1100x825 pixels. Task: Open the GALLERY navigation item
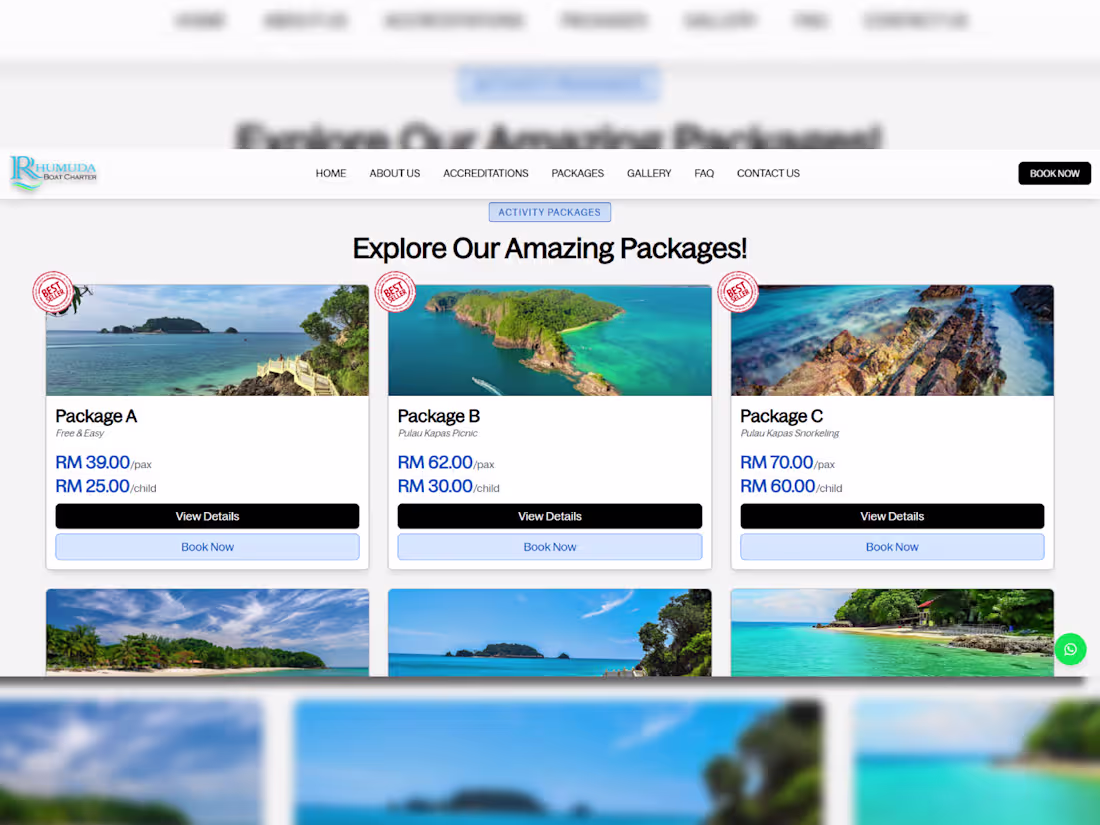pos(649,173)
